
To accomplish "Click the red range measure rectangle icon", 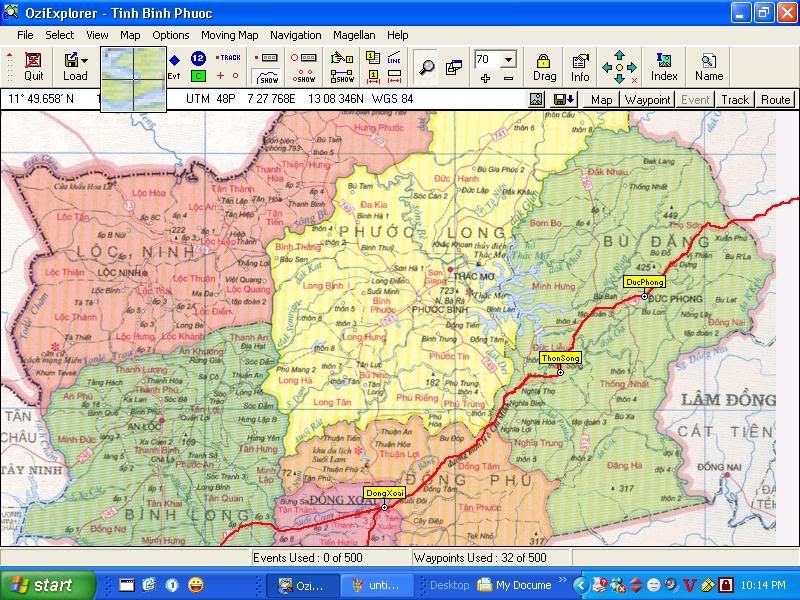I will pos(394,77).
